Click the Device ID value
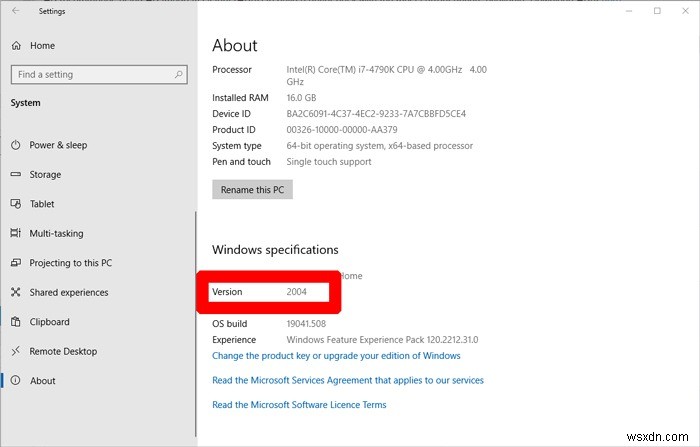This screenshot has width=700, height=447. pyautogui.click(x=376, y=114)
